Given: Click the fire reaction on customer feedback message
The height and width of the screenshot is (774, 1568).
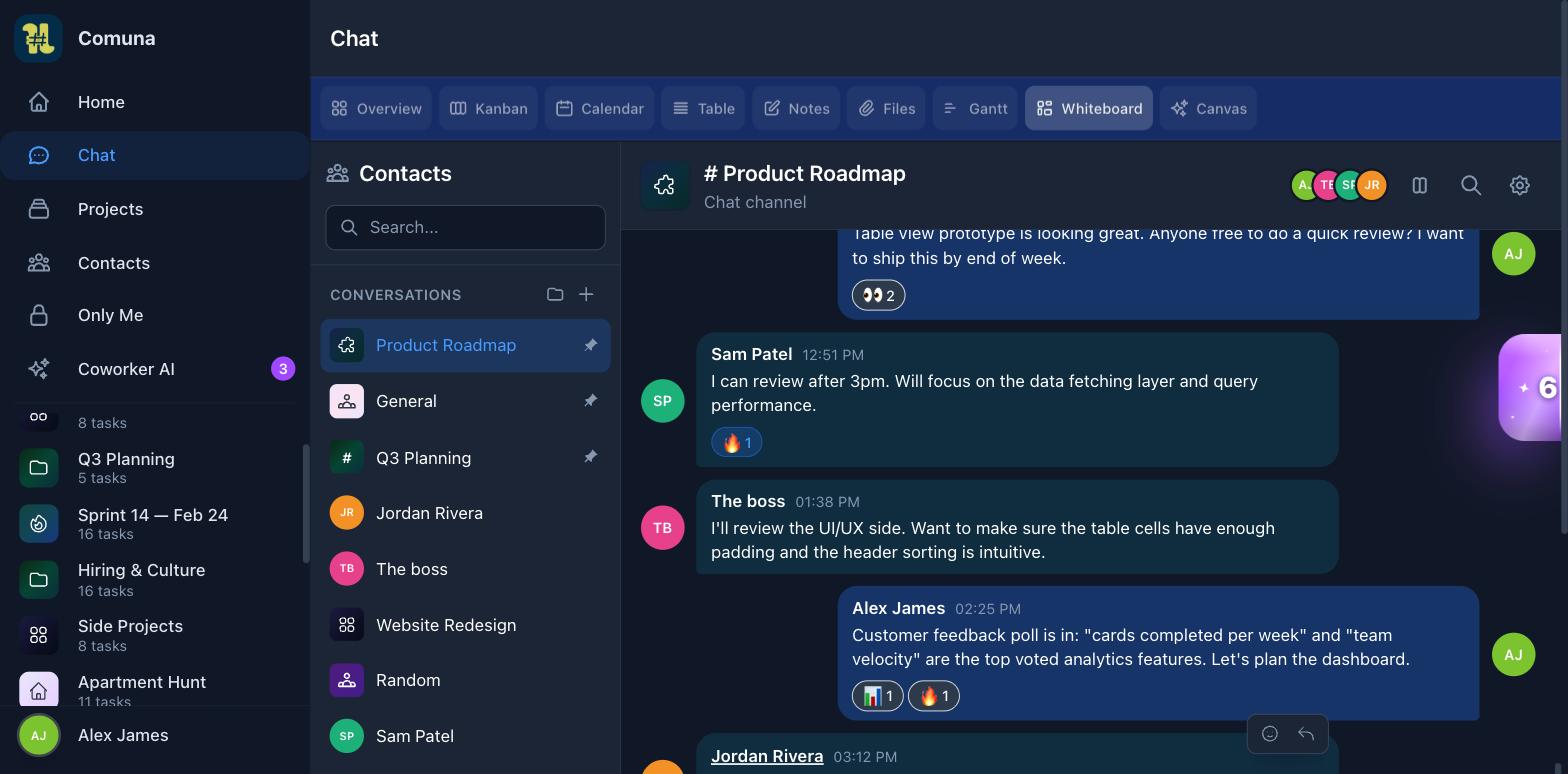Looking at the screenshot, I should pyautogui.click(x=934, y=696).
